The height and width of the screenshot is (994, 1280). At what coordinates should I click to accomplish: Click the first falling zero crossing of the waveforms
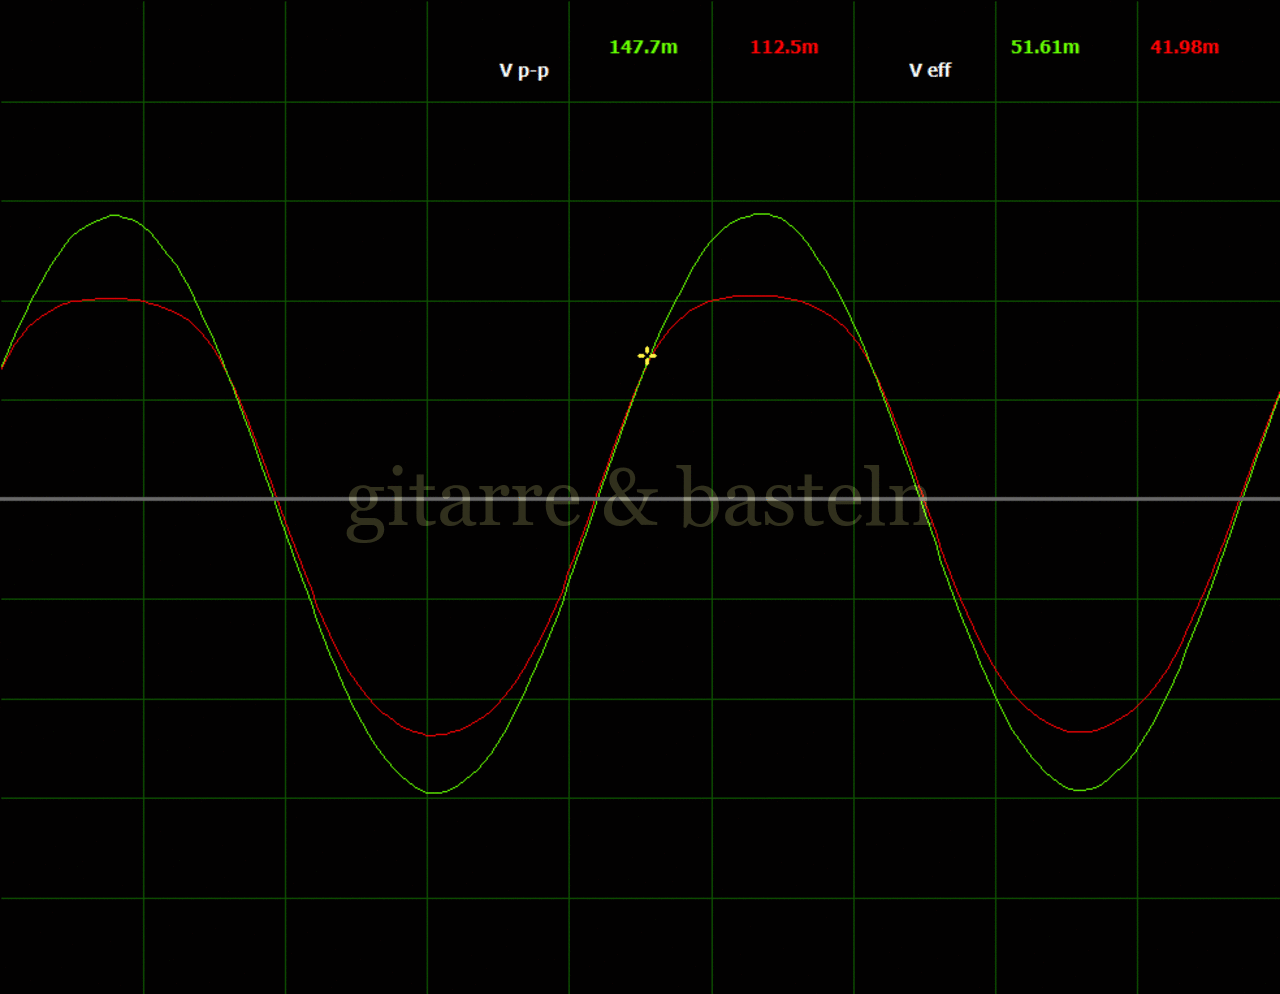(275, 498)
